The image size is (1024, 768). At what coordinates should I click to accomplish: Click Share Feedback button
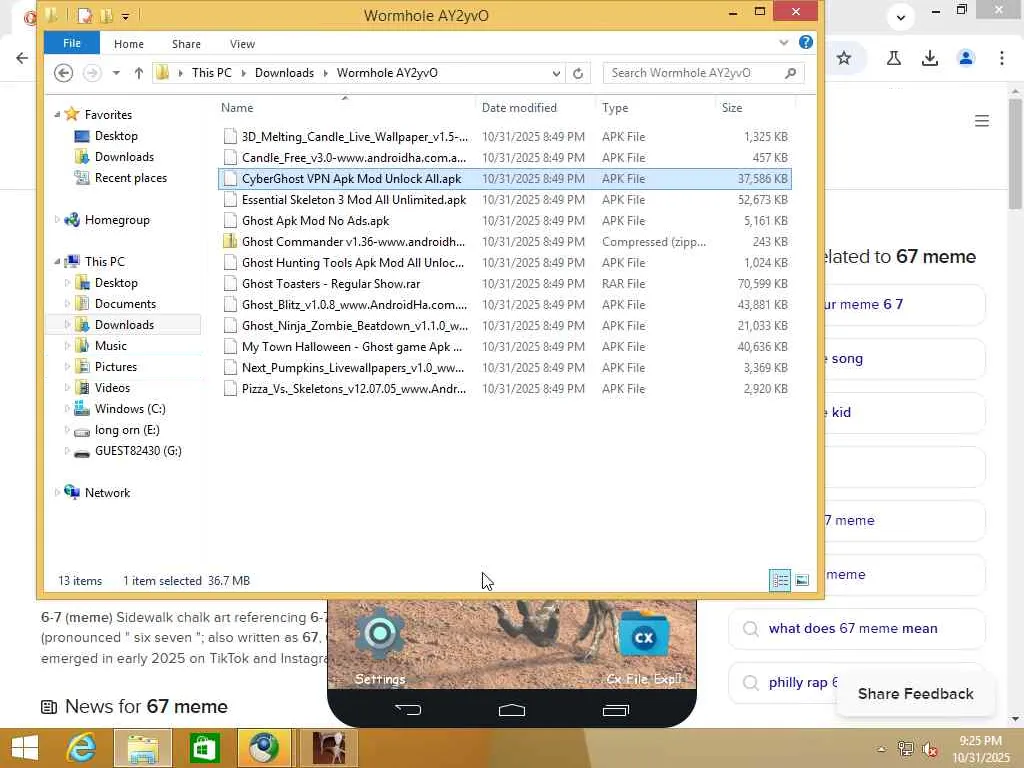[916, 694]
